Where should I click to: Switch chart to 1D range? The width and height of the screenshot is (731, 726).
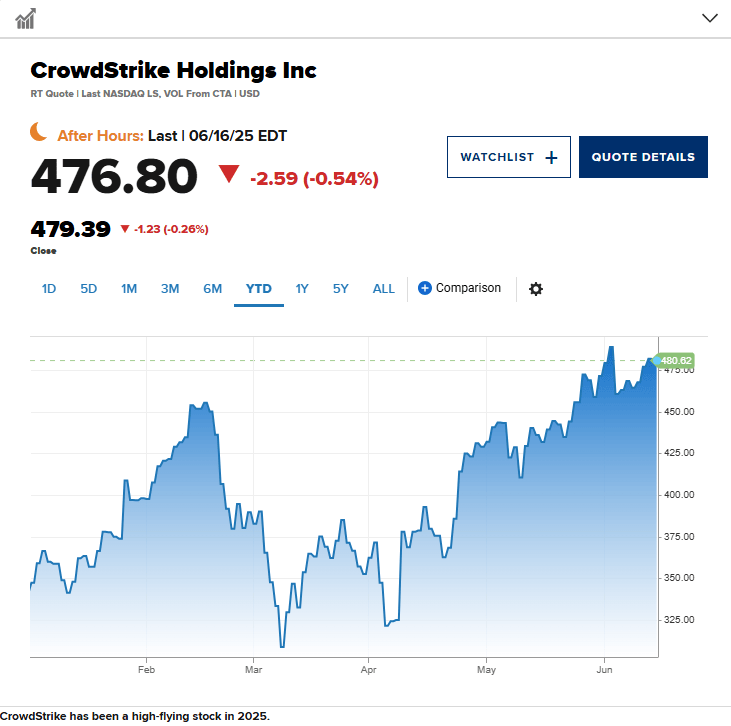point(48,289)
